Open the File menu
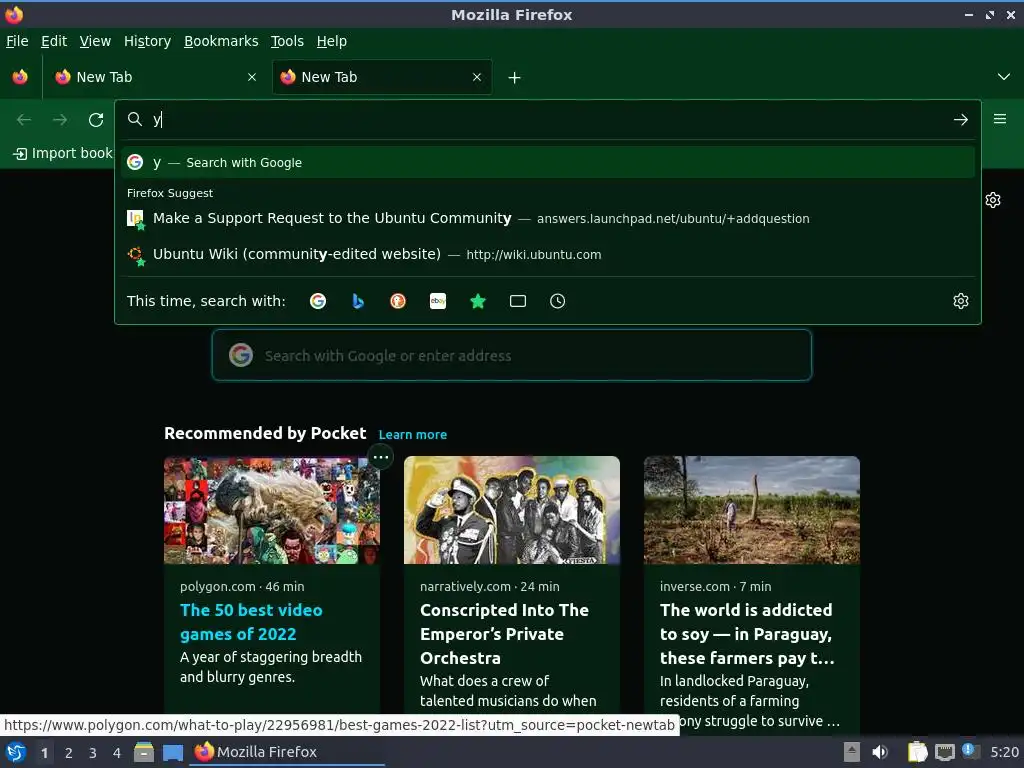The image size is (1024, 768). (x=17, y=41)
